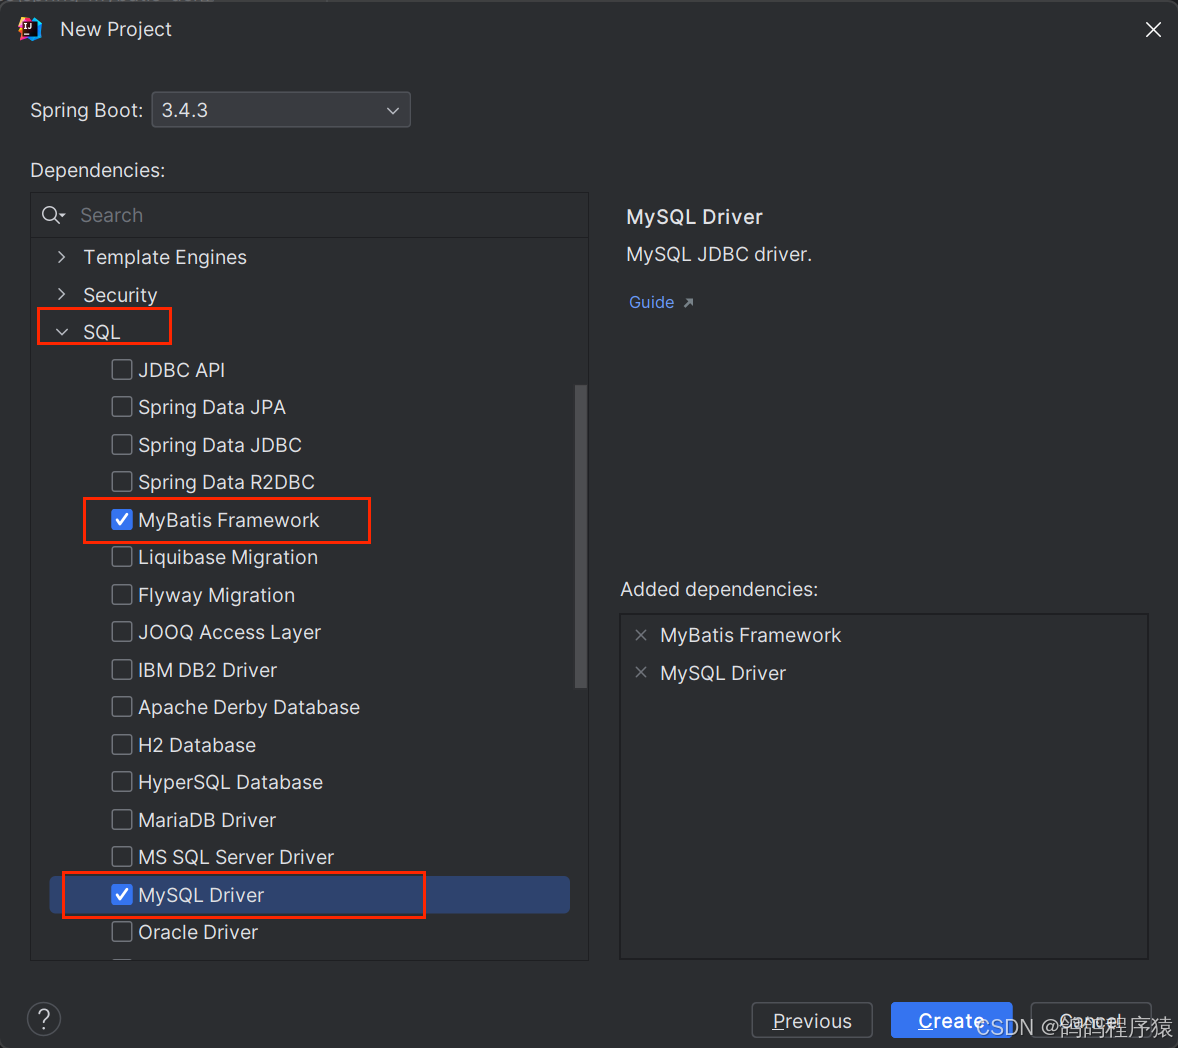Image resolution: width=1178 pixels, height=1048 pixels.
Task: Check the Spring Data JDBC option
Action: click(x=122, y=445)
